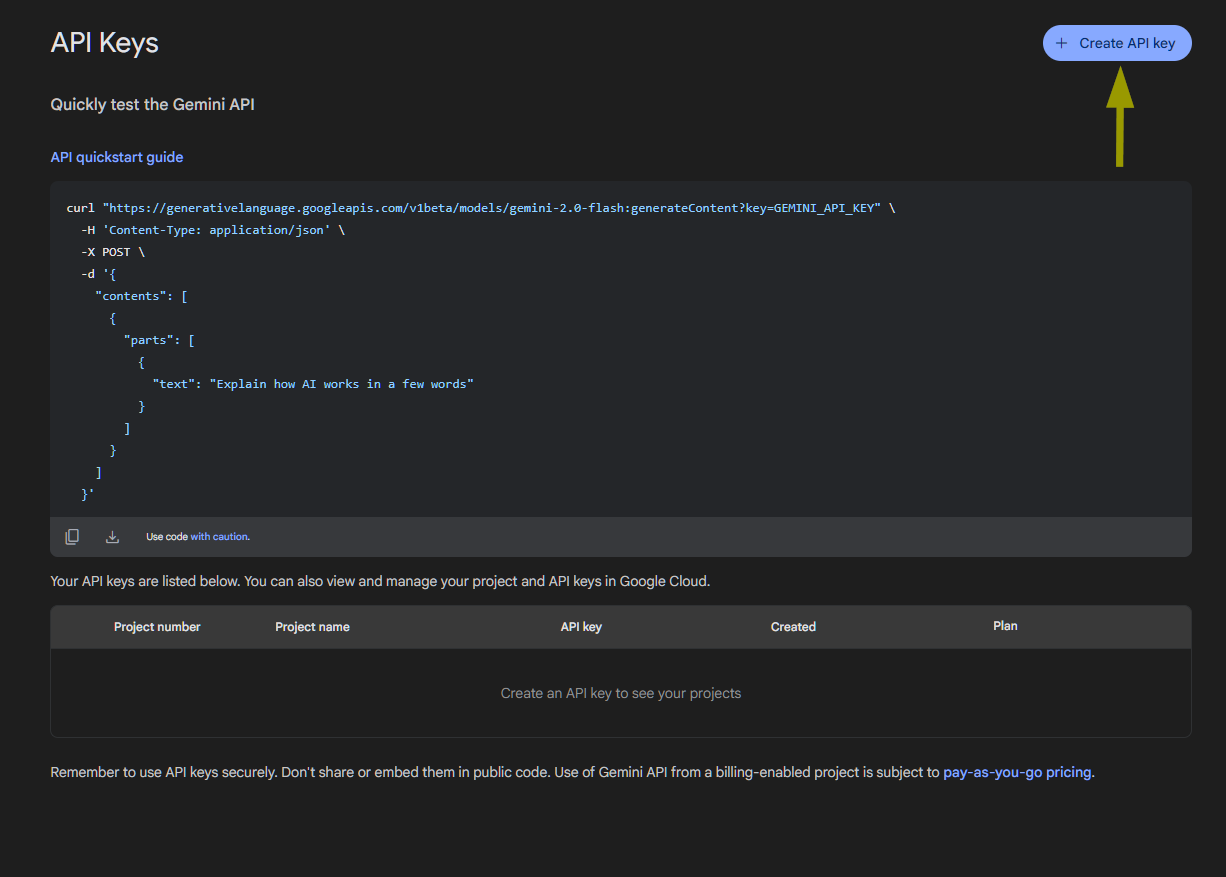This screenshot has width=1226, height=877.
Task: Click the '-X POST' code line
Action: click(x=113, y=252)
